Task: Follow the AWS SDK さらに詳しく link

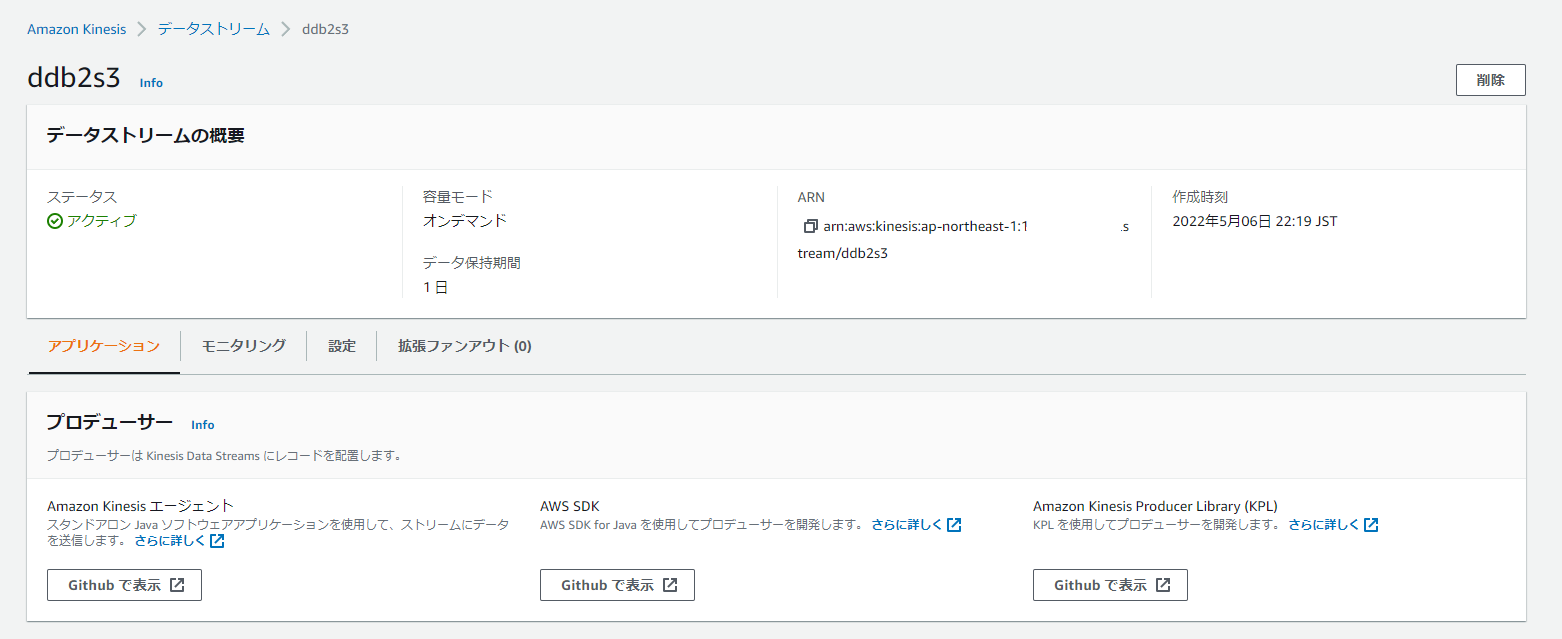Action: click(x=906, y=525)
